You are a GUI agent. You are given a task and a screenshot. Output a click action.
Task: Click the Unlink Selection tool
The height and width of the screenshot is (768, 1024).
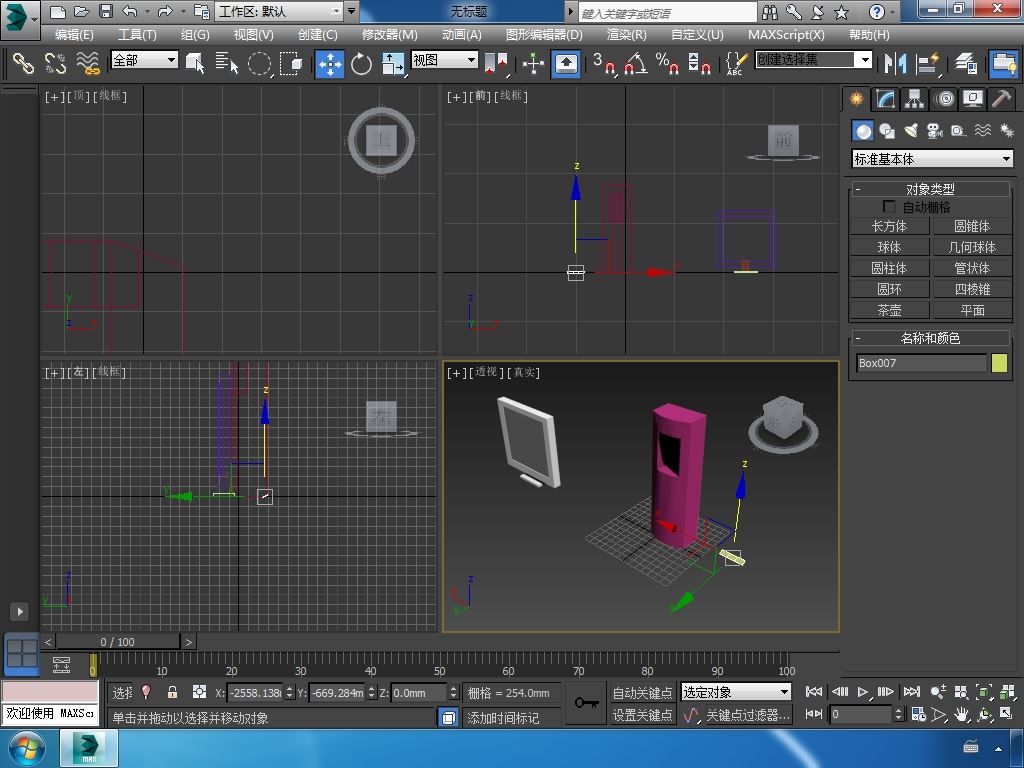pyautogui.click(x=56, y=63)
